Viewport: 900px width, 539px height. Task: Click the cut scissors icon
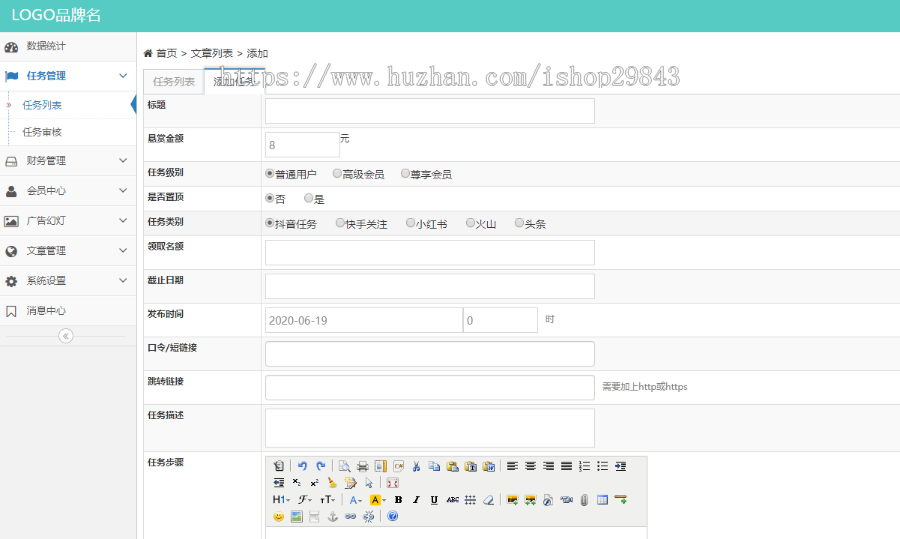click(416, 466)
